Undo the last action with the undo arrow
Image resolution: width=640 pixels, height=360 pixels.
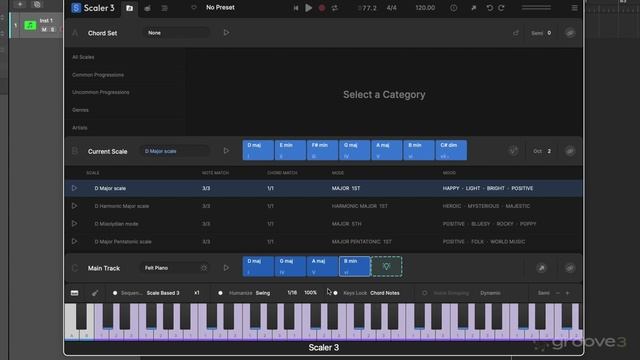489,8
